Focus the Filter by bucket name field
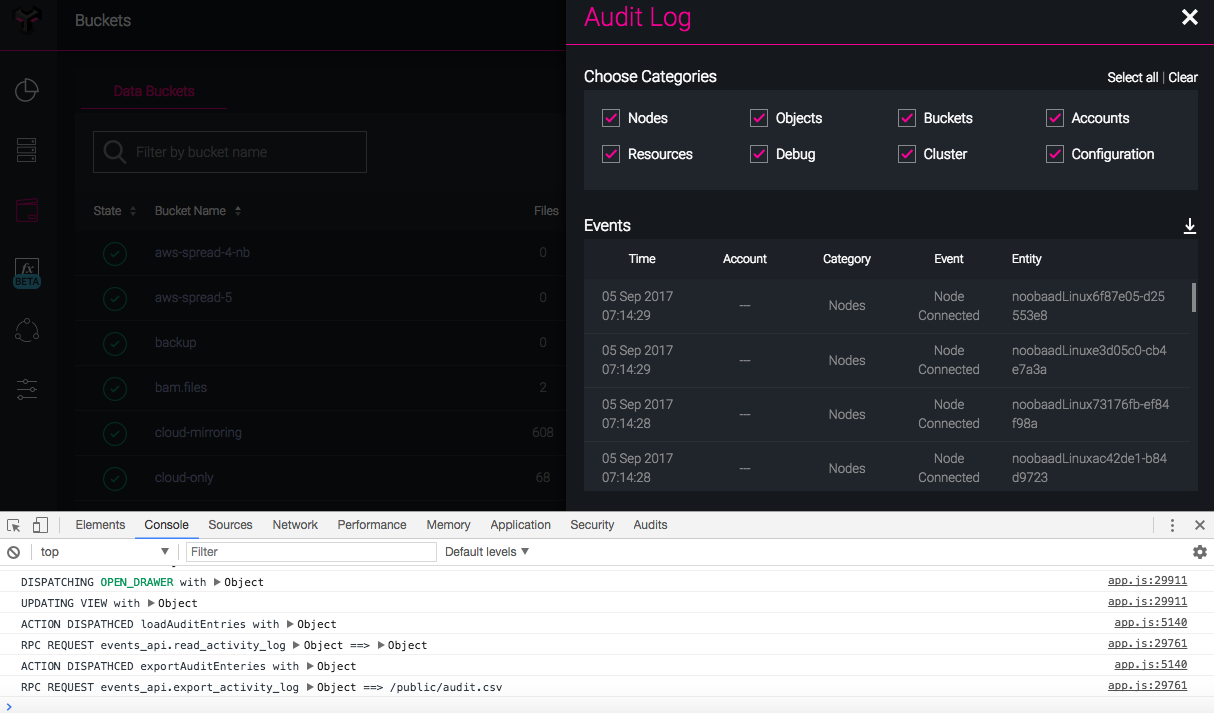 pyautogui.click(x=230, y=152)
